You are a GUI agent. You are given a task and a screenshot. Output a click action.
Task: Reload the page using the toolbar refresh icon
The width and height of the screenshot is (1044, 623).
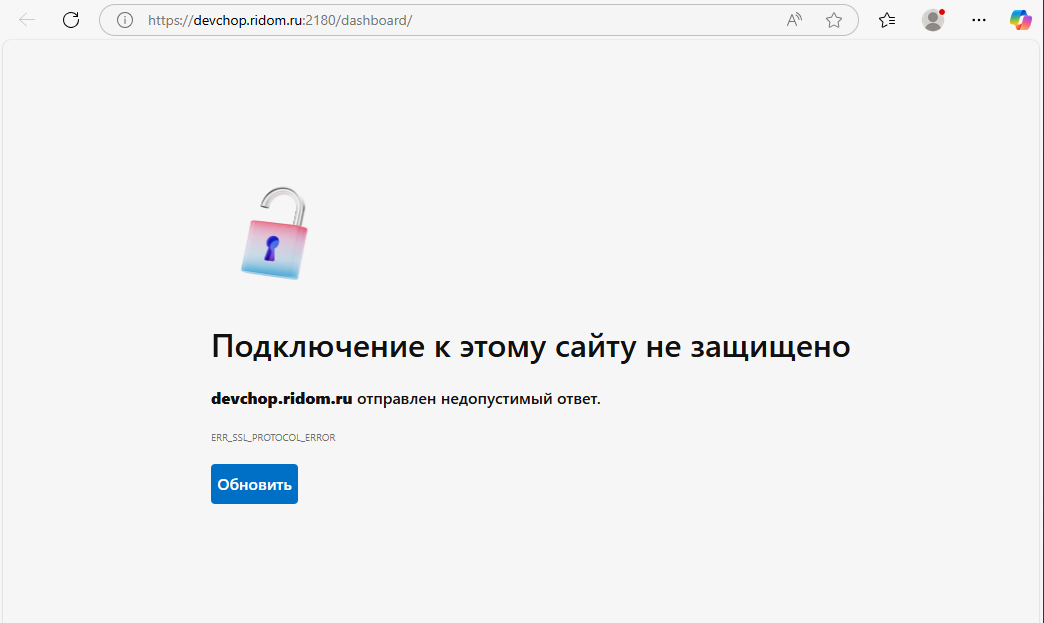(x=71, y=20)
